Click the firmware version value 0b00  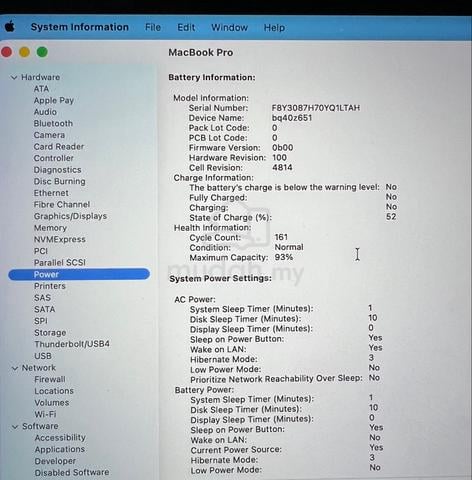pyautogui.click(x=282, y=148)
